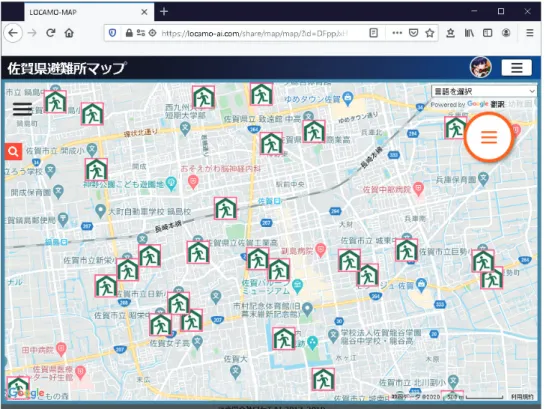Open the Firefox application menu
Screen dimensions: 546x409
pyautogui.click(x=530, y=33)
